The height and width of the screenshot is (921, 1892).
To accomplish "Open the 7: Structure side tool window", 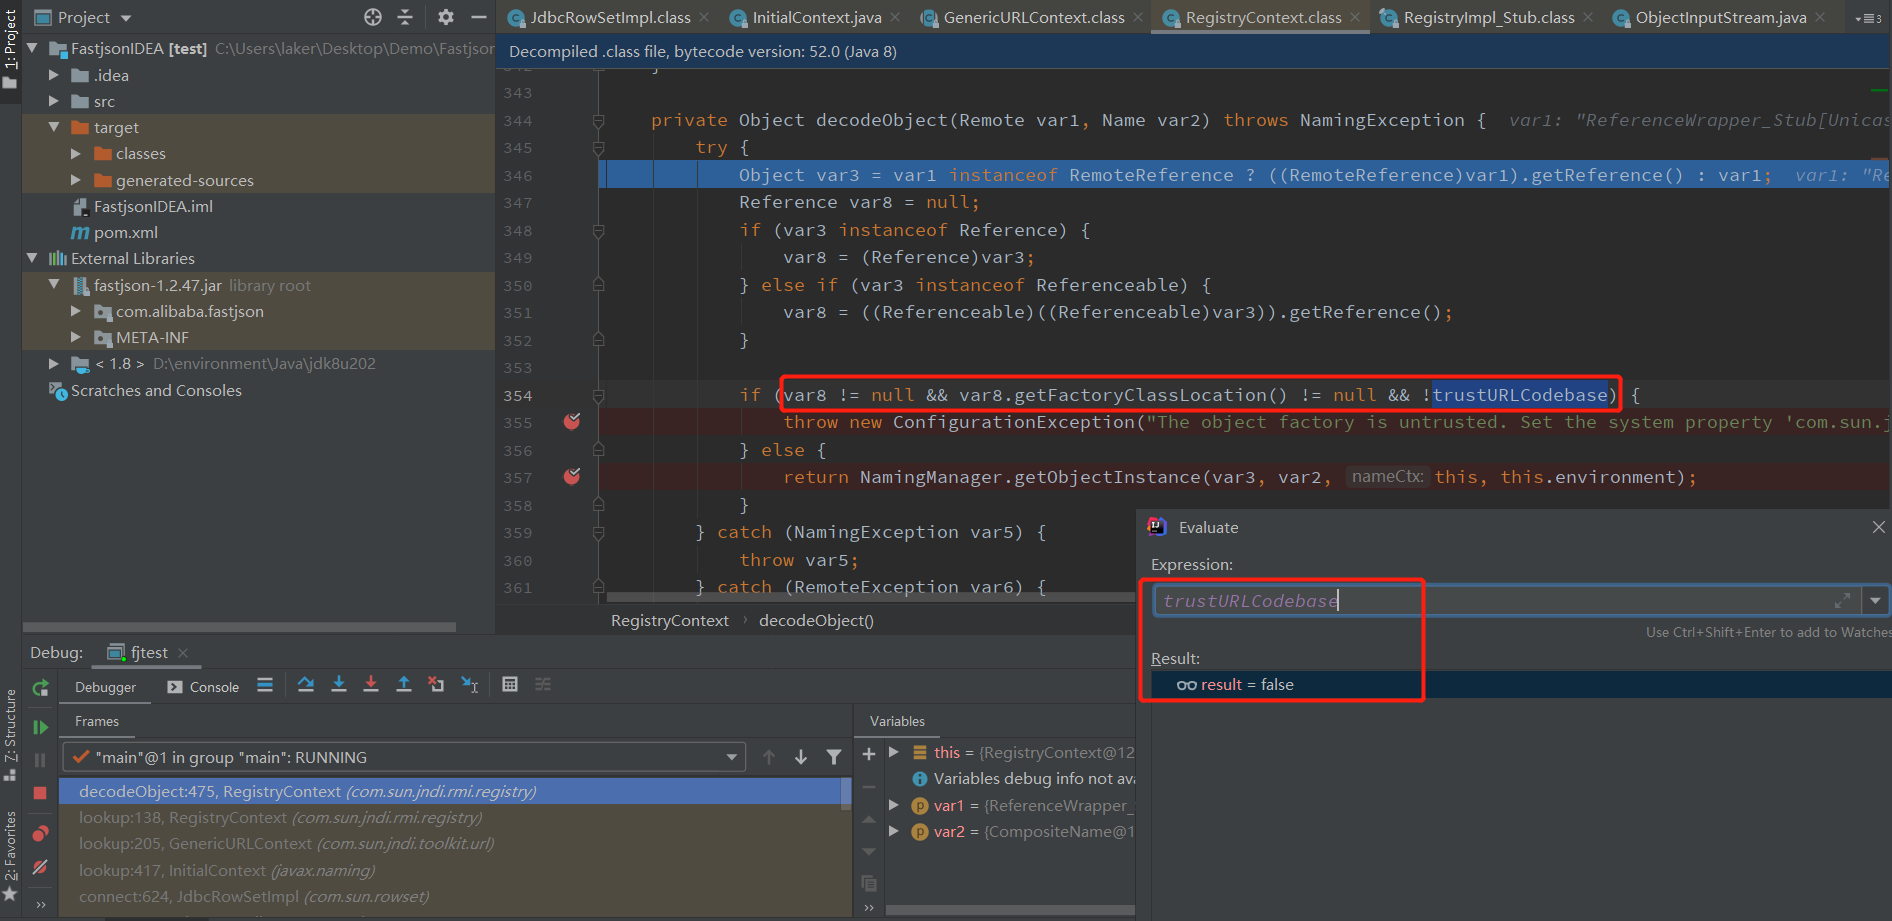I will (x=10, y=735).
